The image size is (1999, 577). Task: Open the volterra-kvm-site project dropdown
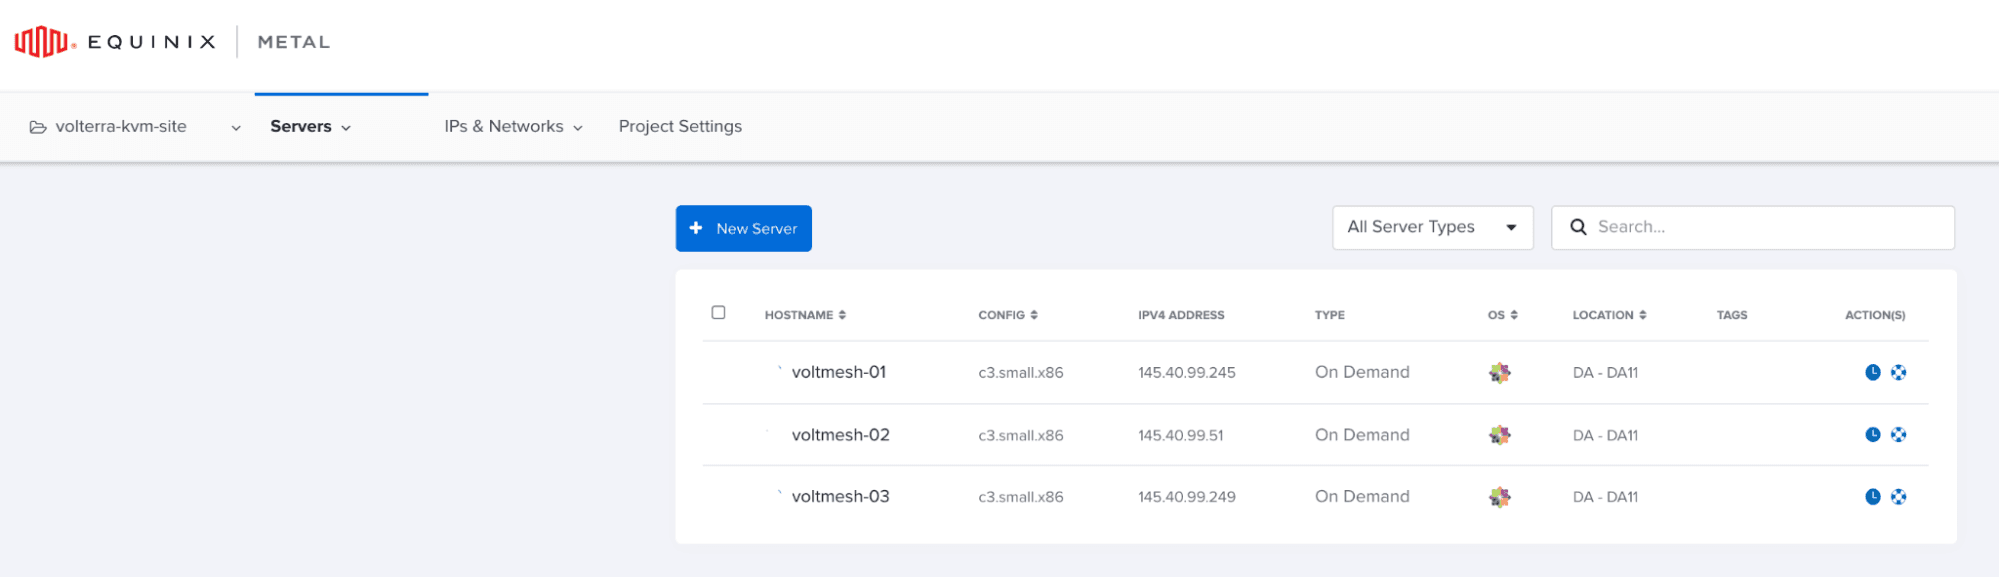(135, 127)
